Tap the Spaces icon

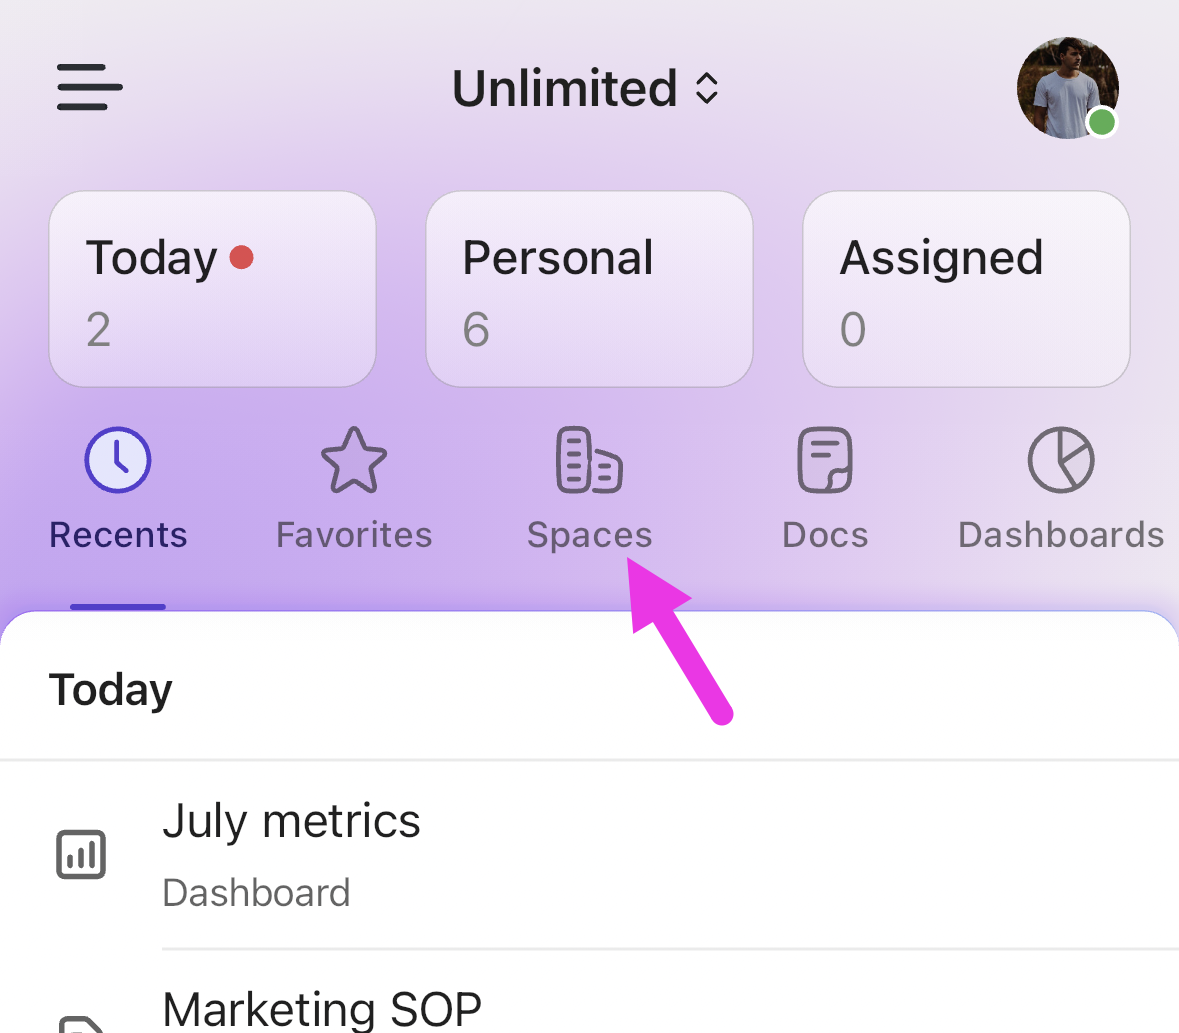[x=589, y=460]
